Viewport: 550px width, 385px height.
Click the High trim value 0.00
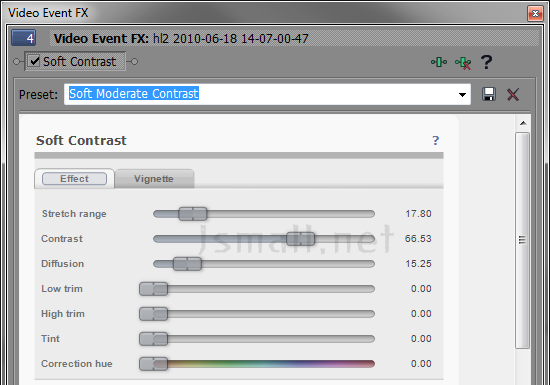coord(421,314)
